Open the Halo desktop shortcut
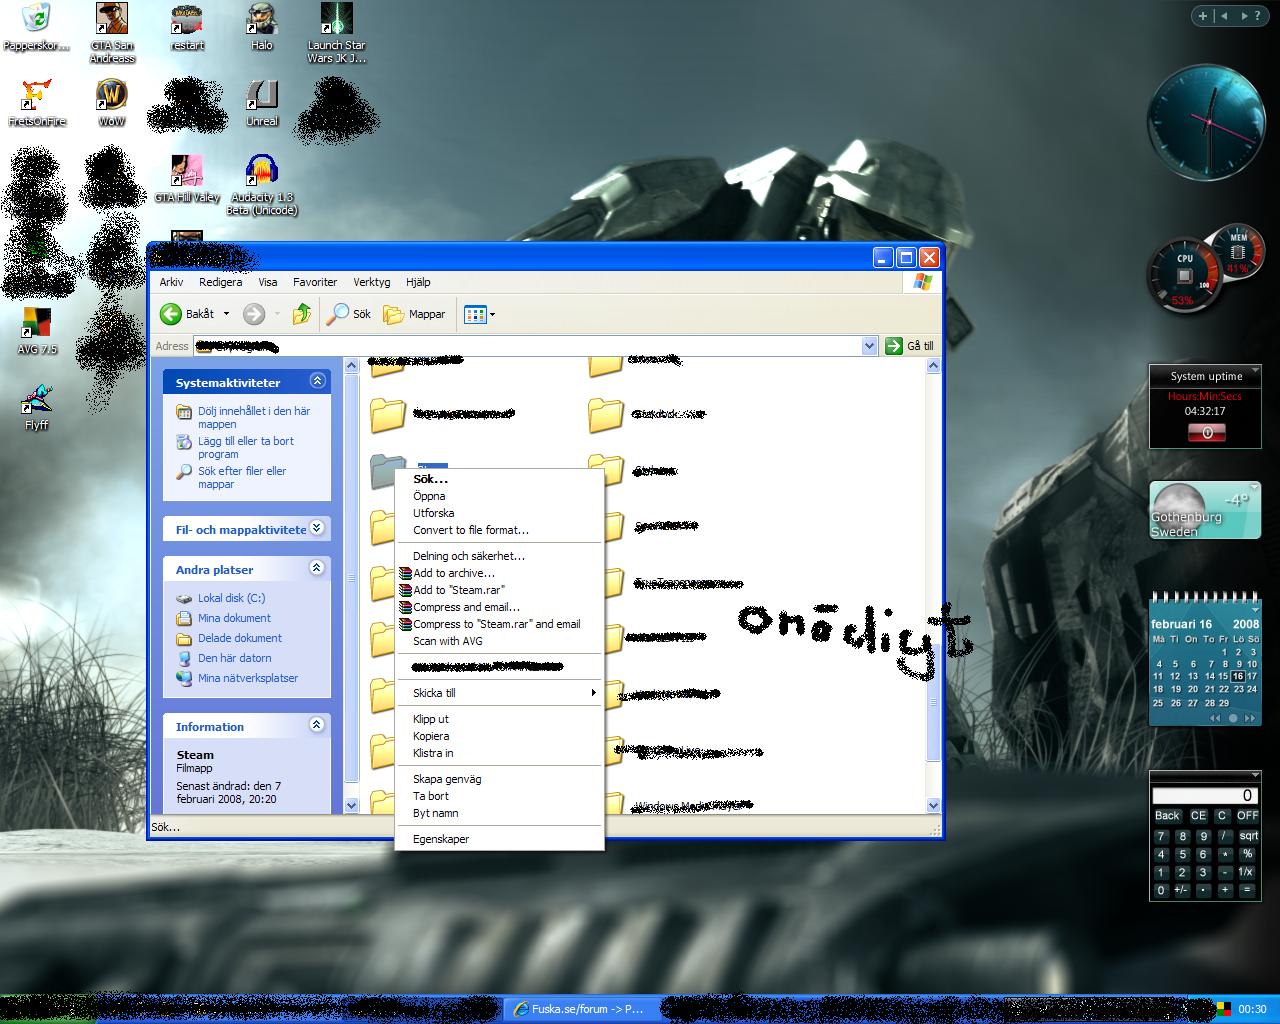1280x1024 pixels. tap(262, 28)
